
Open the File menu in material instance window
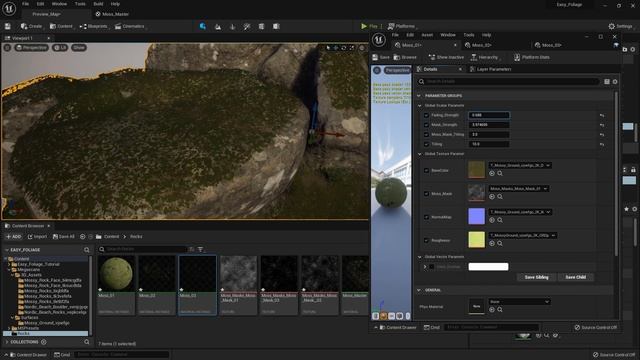(395, 35)
